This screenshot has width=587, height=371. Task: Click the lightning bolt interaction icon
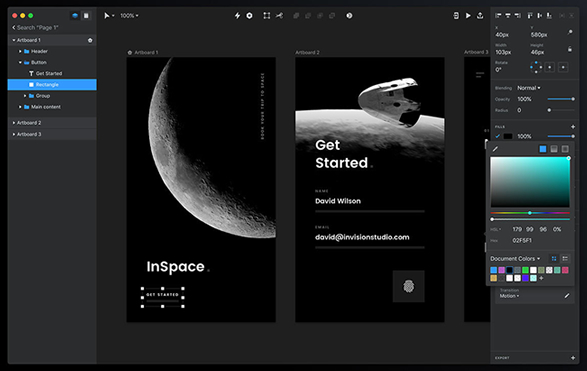(x=237, y=16)
